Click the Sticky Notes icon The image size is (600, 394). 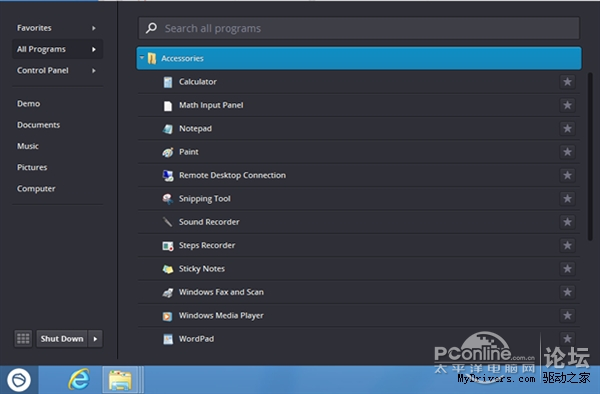pyautogui.click(x=168, y=269)
